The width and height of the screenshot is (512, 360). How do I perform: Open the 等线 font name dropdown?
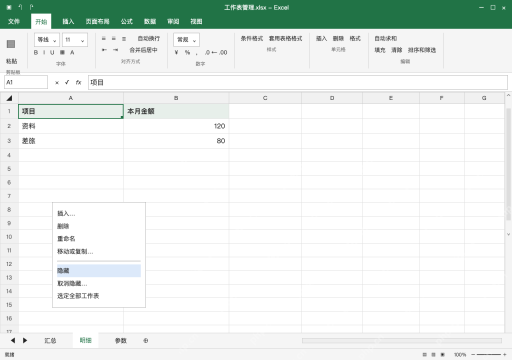pyautogui.click(x=47, y=40)
